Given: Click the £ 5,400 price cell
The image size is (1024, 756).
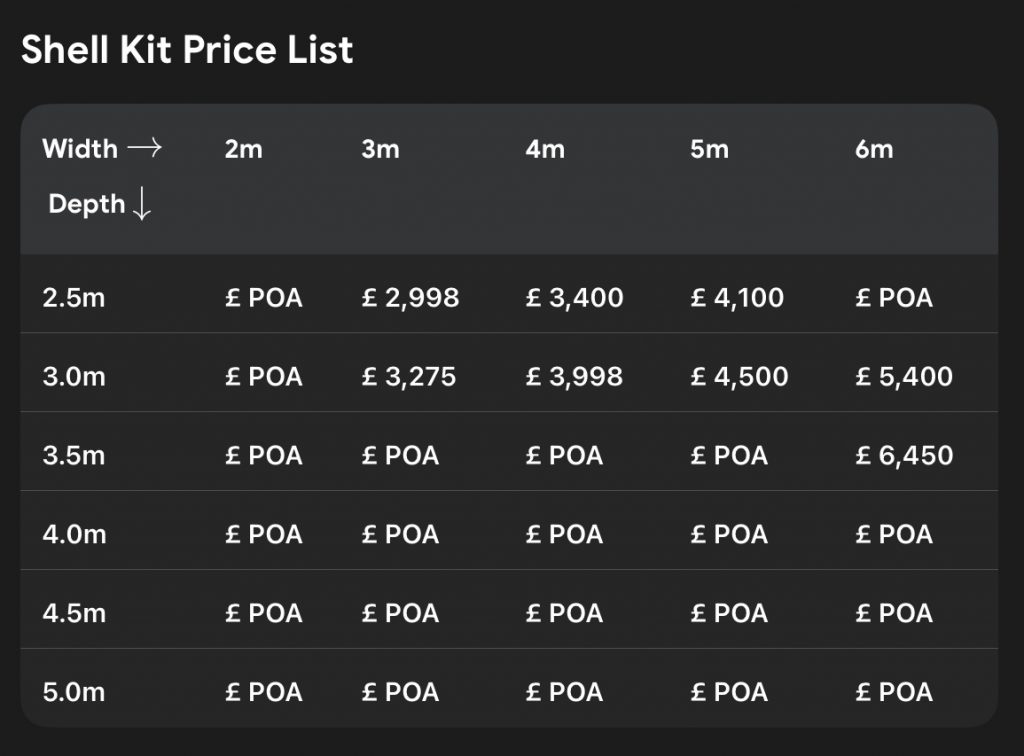Looking at the screenshot, I should point(904,376).
